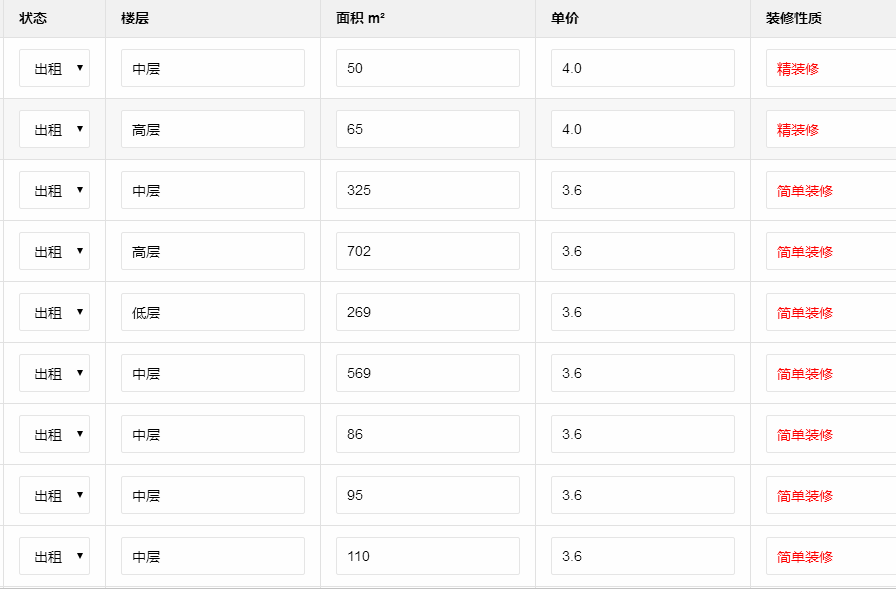Expand the status dropdown in the 低层 row
Viewport: 896px width, 592px height.
point(54,312)
